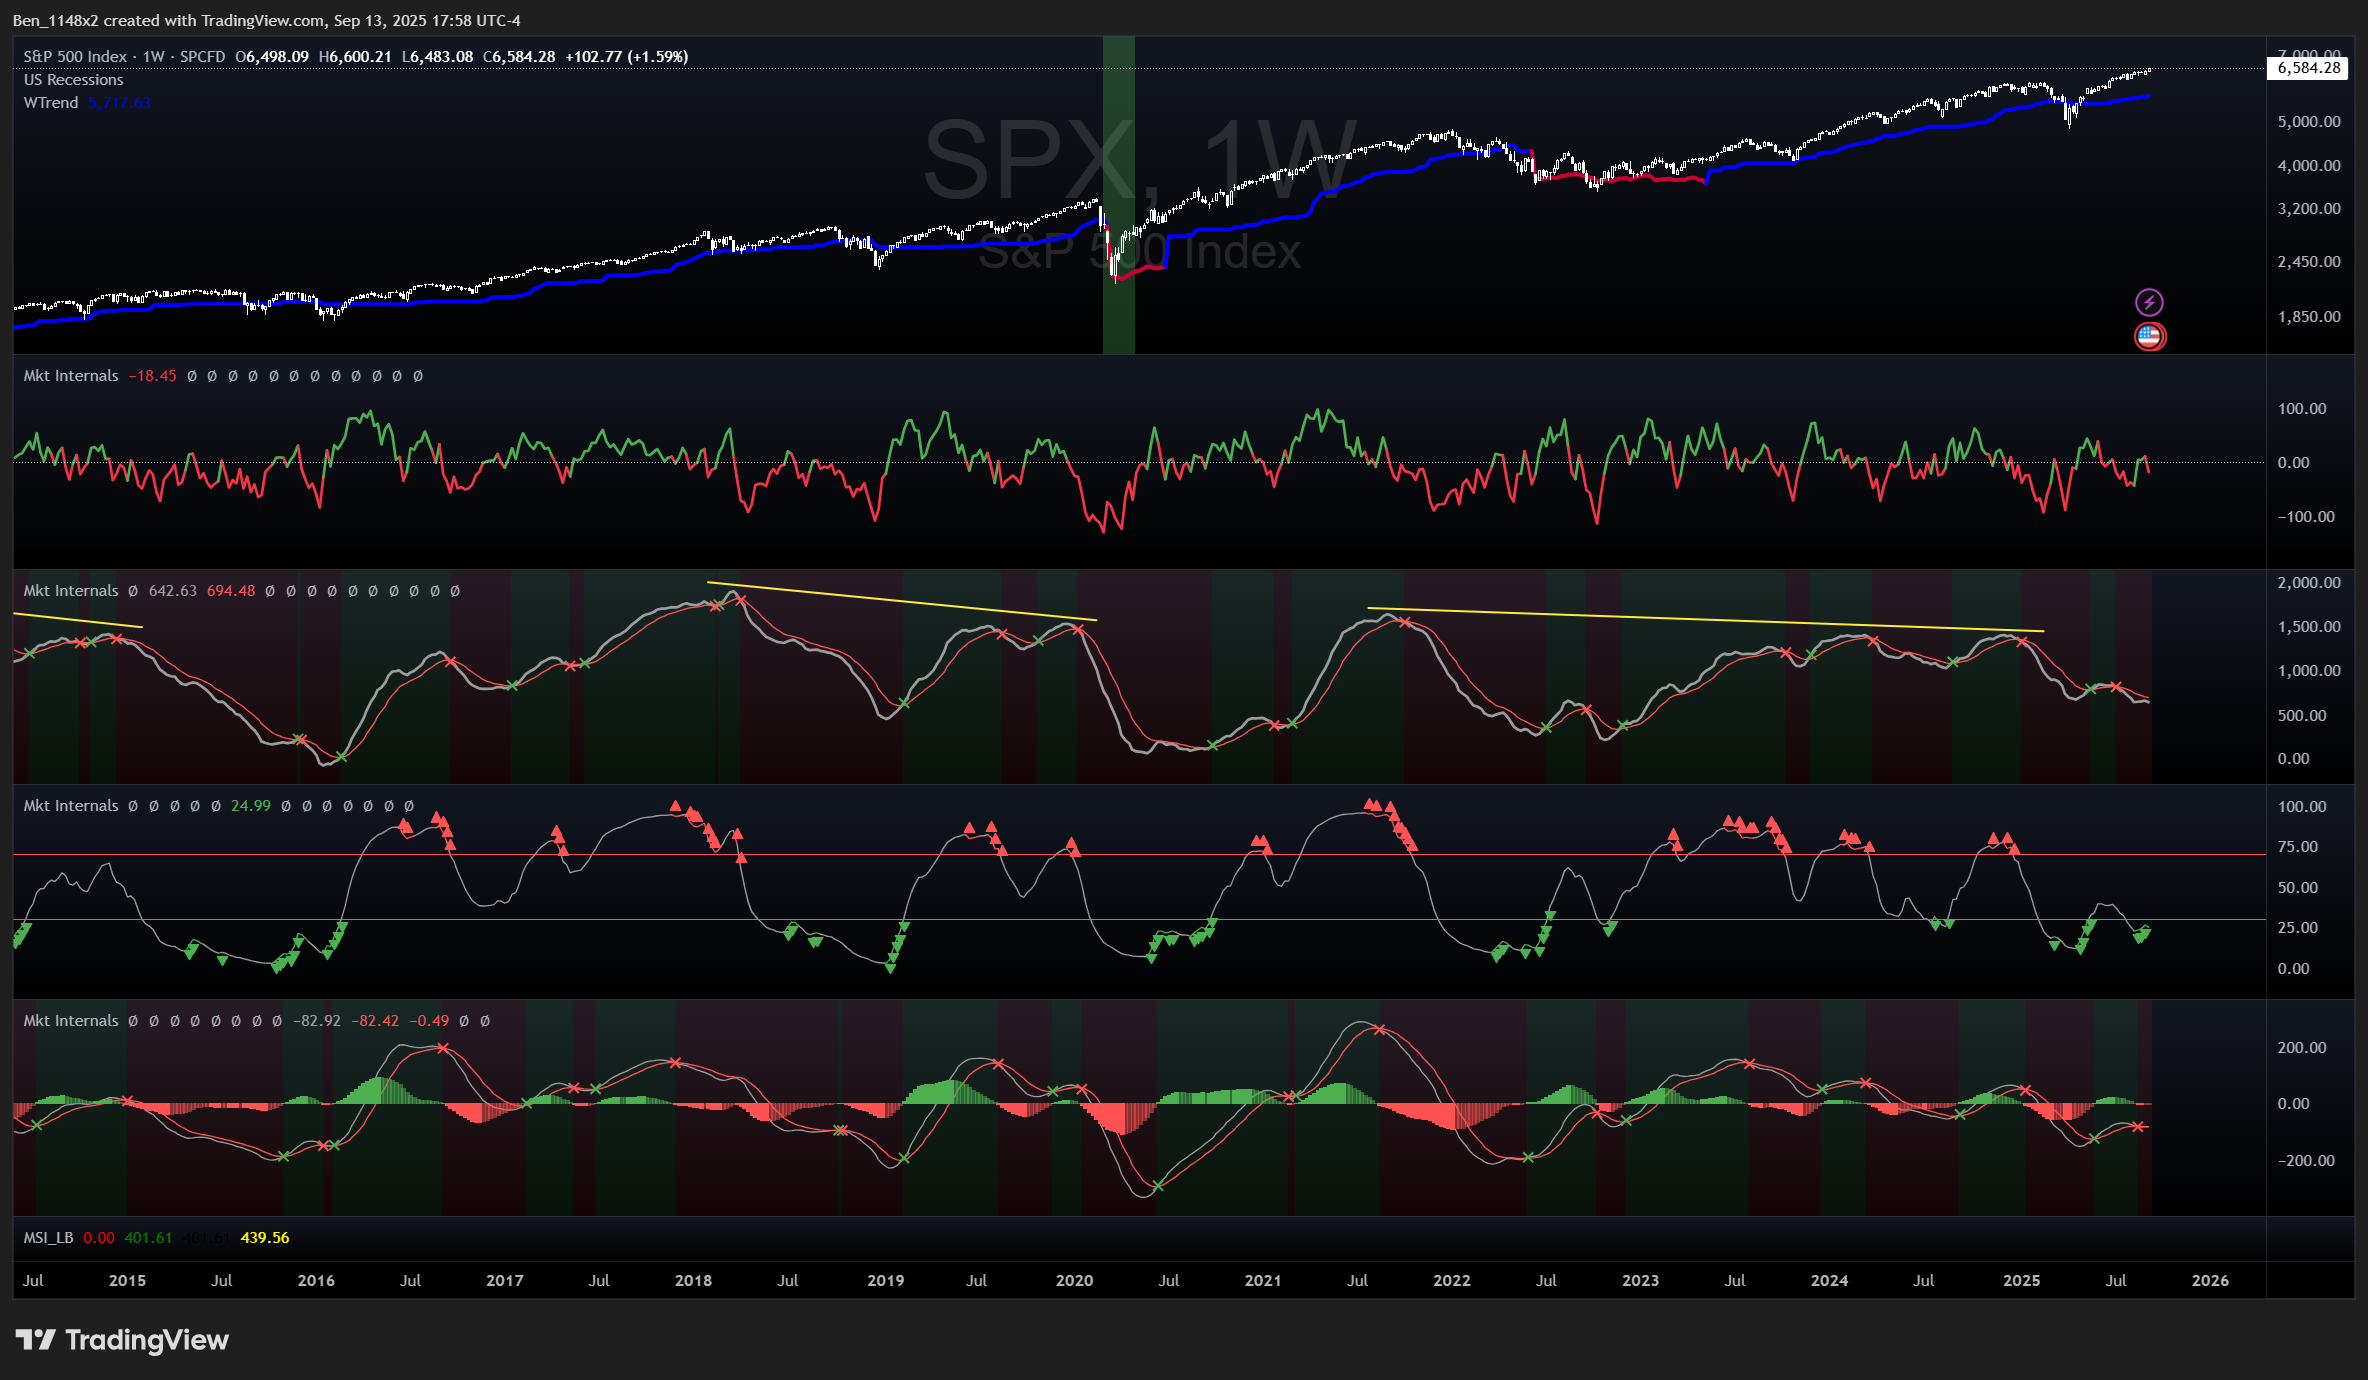2368x1380 pixels.
Task: Click the MSI_LB indicator legend
Action: pyautogui.click(x=48, y=1238)
